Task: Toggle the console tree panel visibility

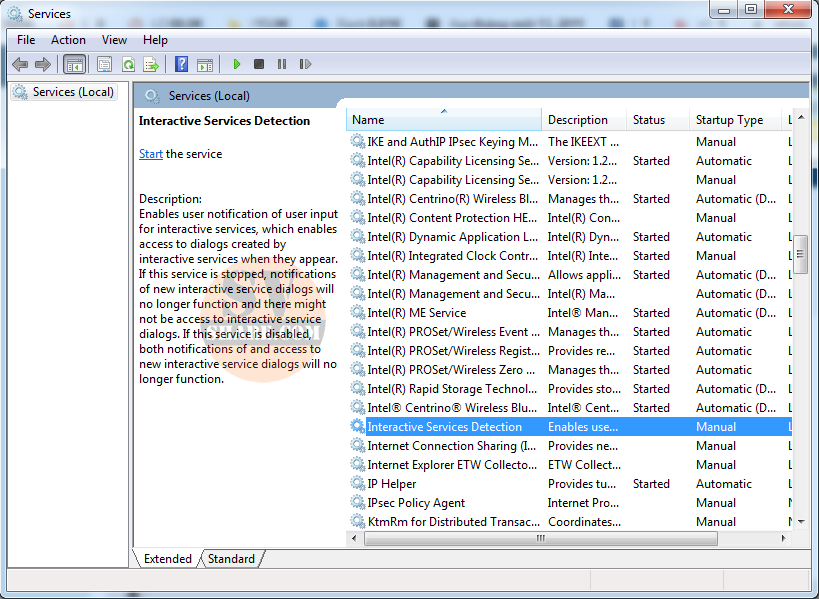Action: 75,64
